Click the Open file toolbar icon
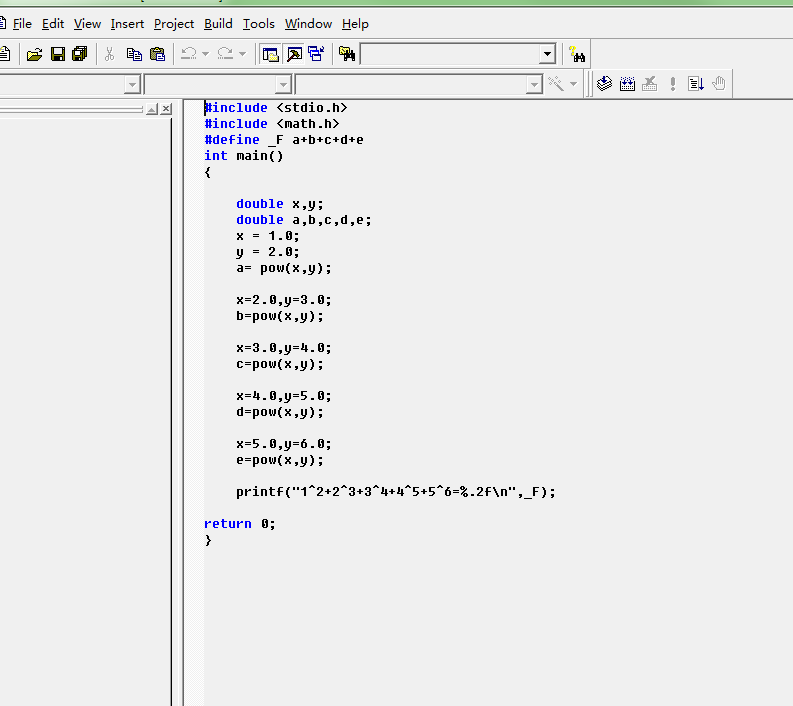The height and width of the screenshot is (706, 793). [x=34, y=54]
